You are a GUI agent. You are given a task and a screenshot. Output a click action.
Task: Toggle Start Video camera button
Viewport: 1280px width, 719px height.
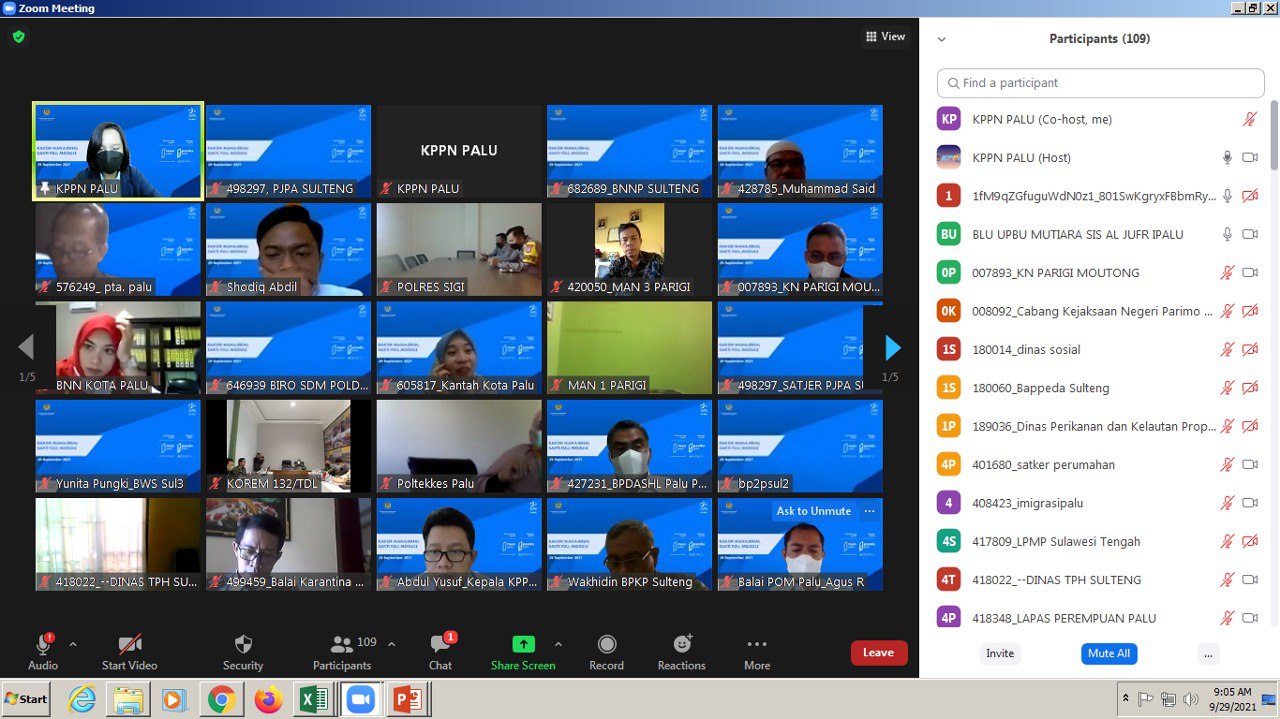[x=129, y=644]
